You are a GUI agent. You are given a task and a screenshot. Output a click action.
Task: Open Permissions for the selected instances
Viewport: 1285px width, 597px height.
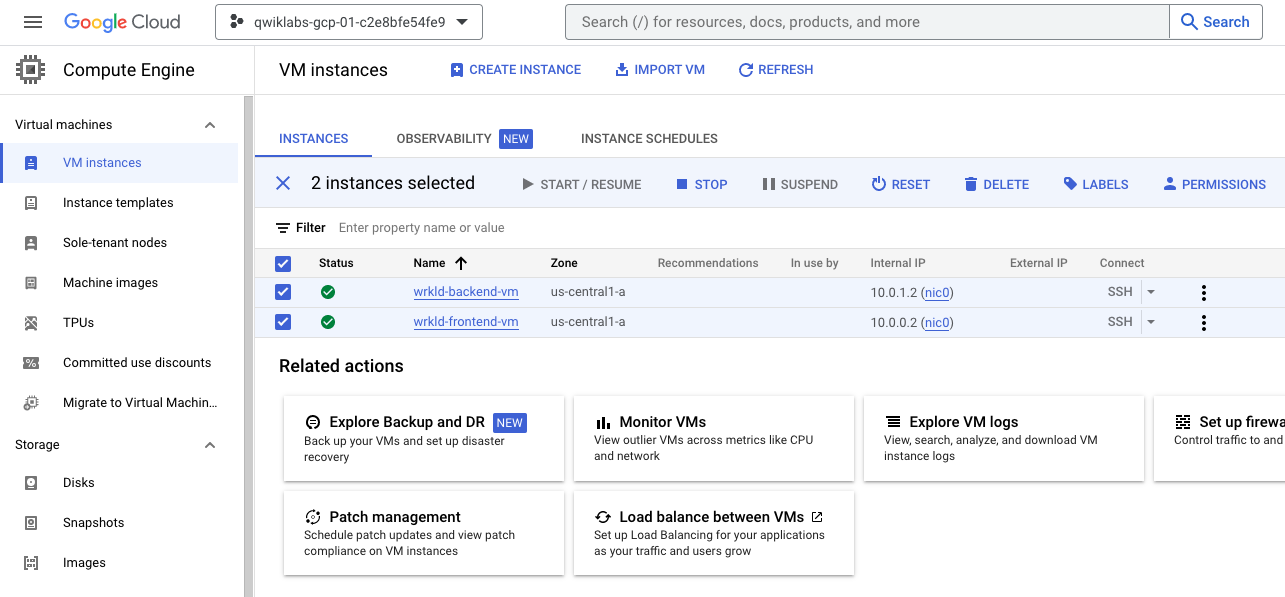(x=1214, y=184)
